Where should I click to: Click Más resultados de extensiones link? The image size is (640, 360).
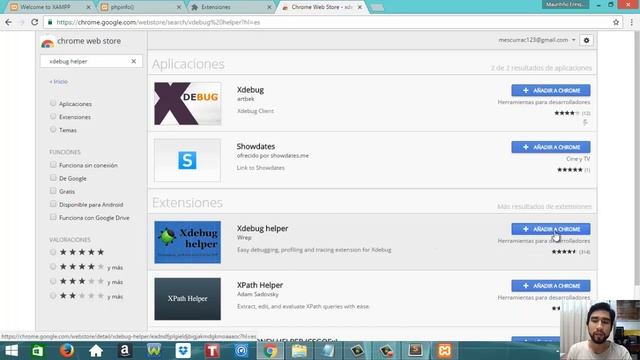[544, 207]
